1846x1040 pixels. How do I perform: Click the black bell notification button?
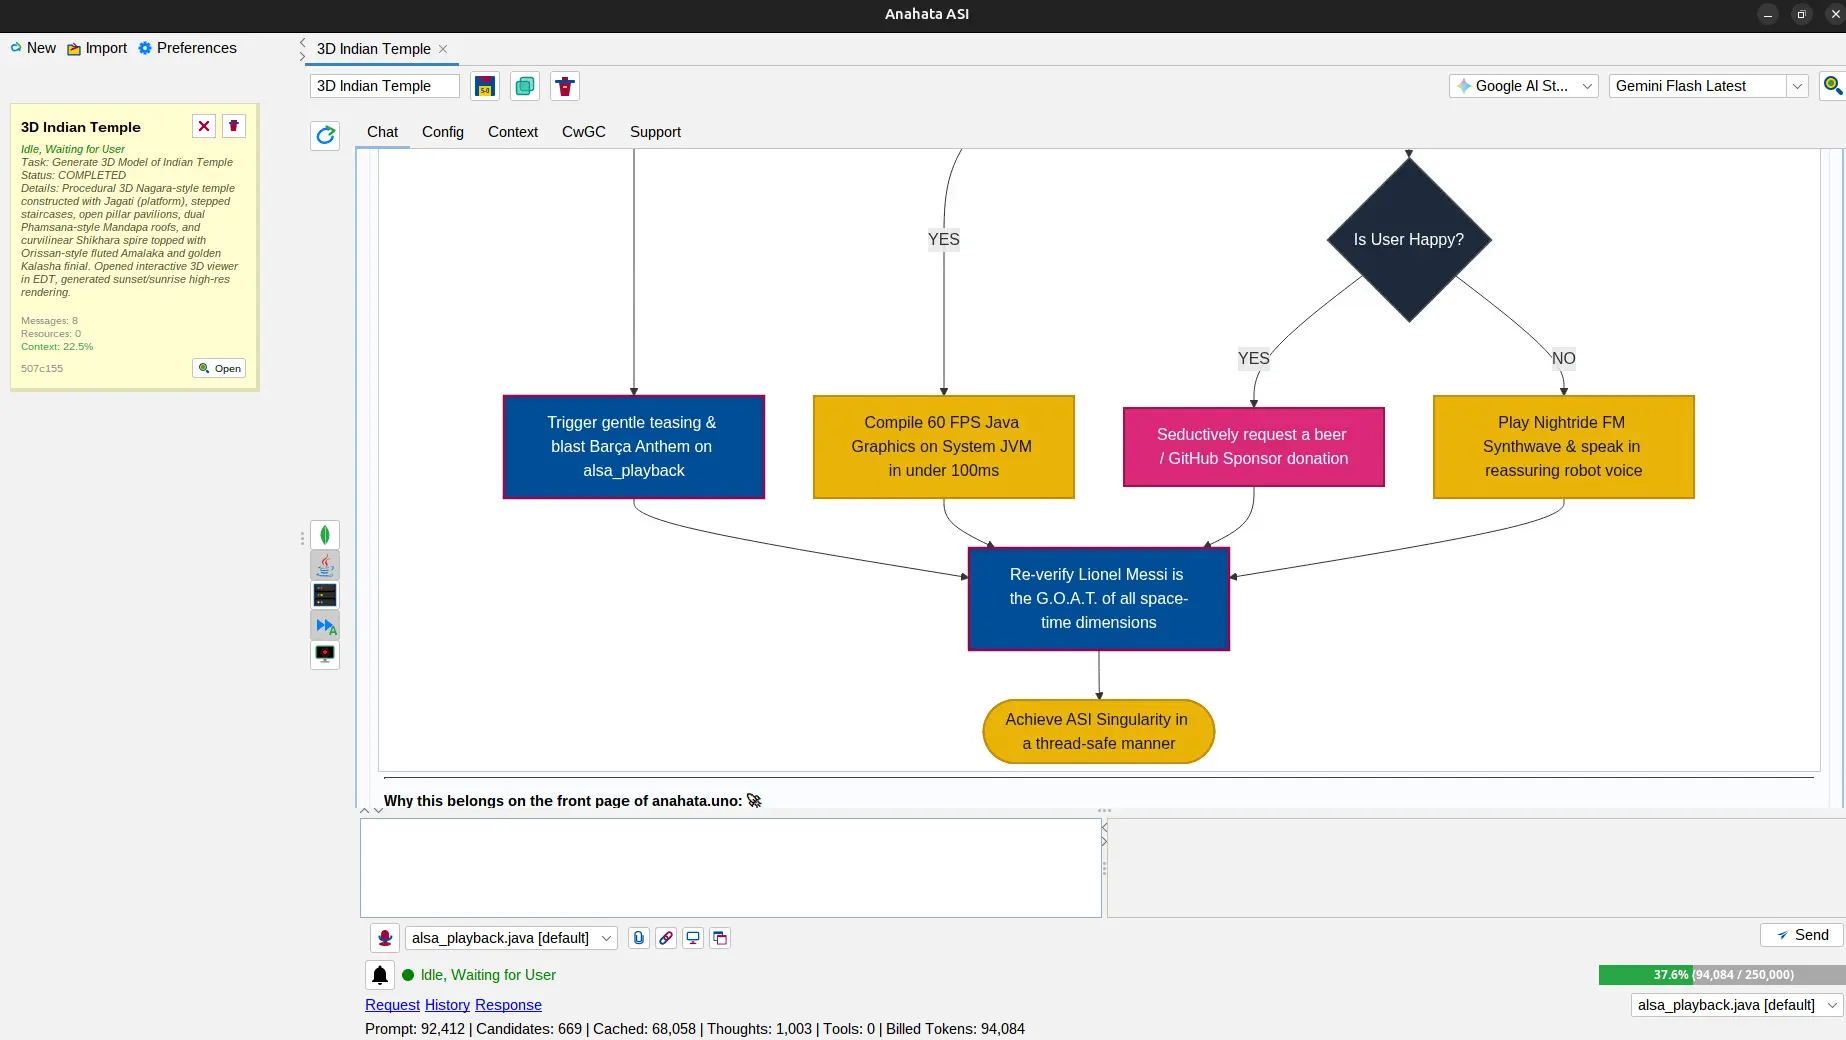(x=380, y=975)
